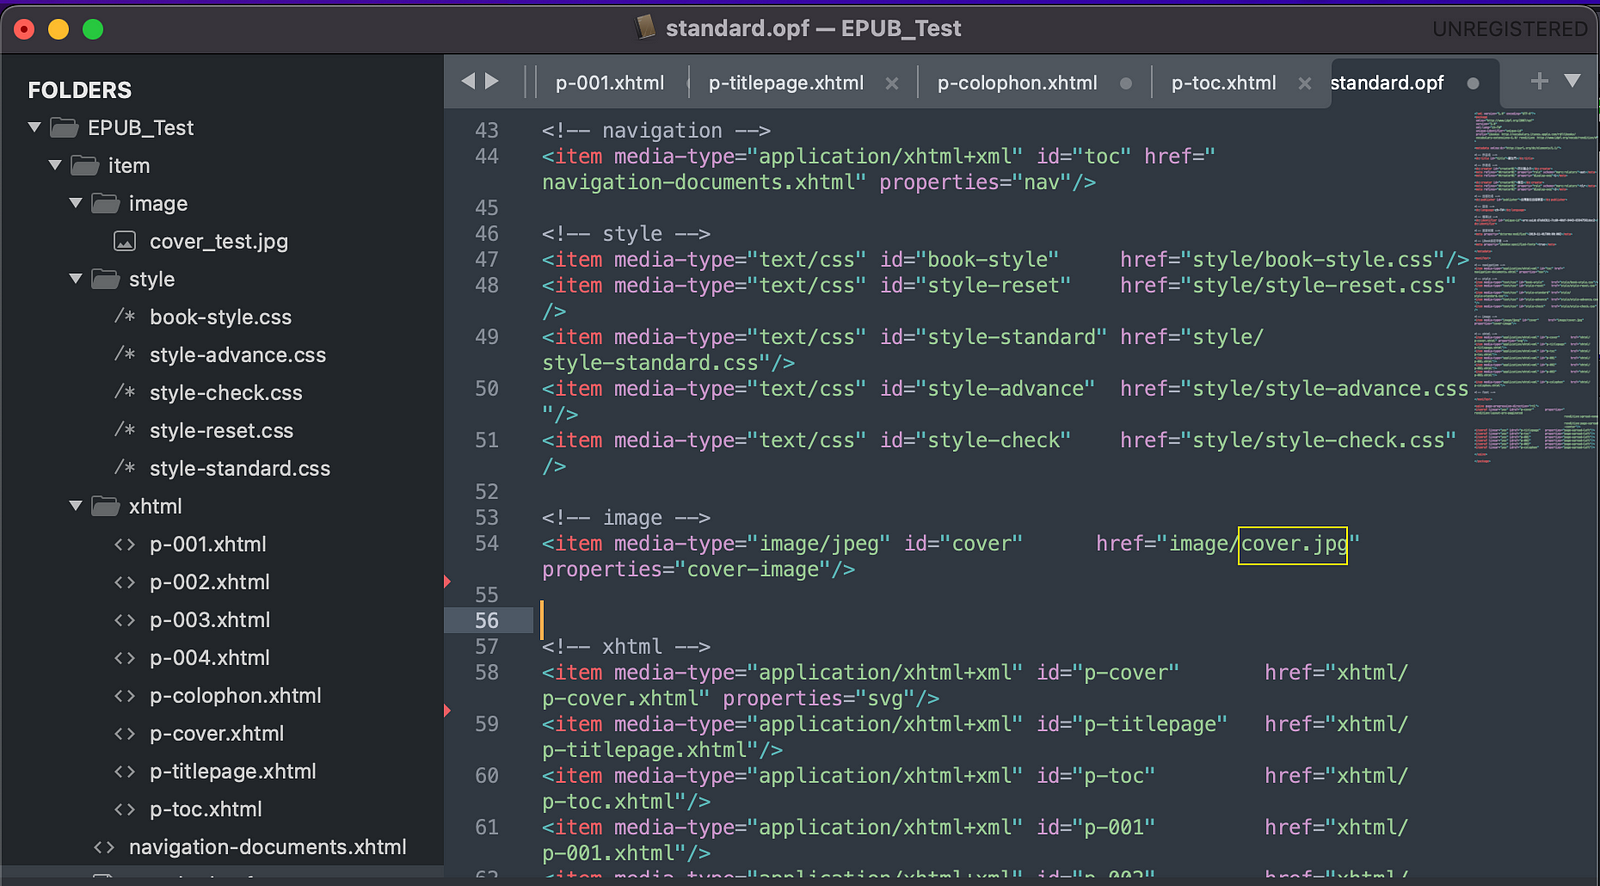Click line number 54 in gutter
This screenshot has height=886, width=1600.
487,544
